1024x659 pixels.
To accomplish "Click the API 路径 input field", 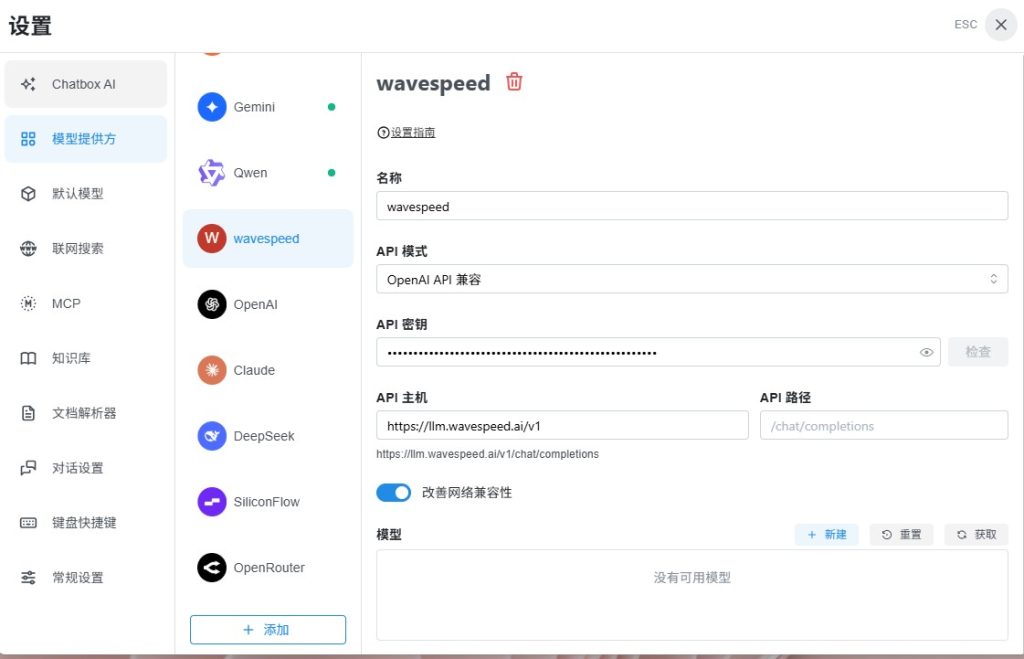I will pyautogui.click(x=884, y=425).
